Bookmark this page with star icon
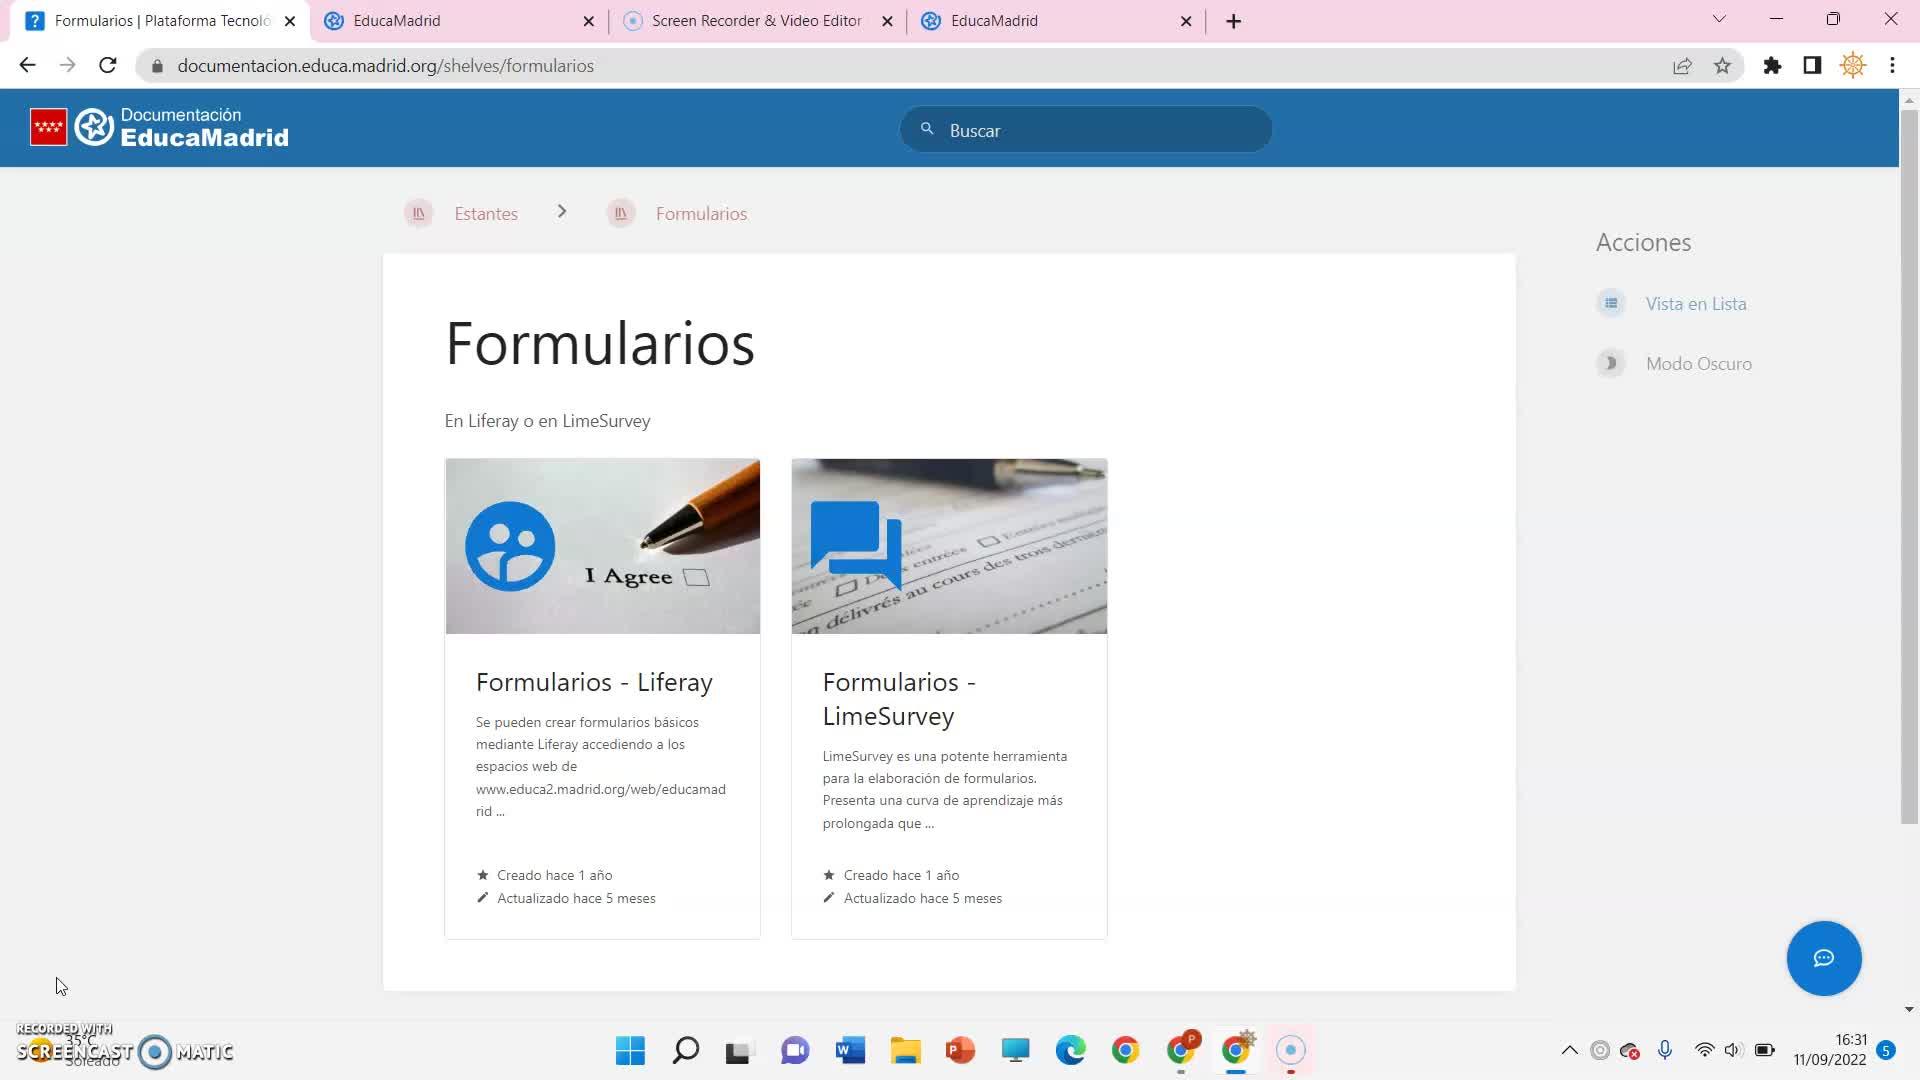 [x=1722, y=66]
